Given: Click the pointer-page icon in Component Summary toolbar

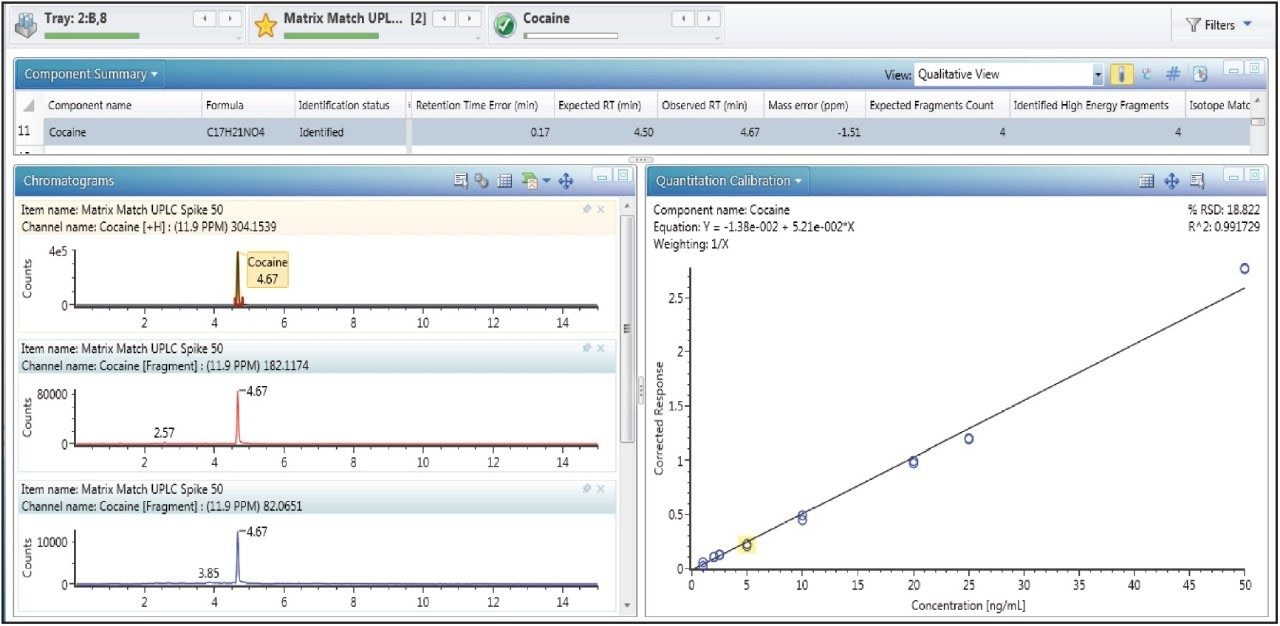Looking at the screenshot, I should (1200, 74).
